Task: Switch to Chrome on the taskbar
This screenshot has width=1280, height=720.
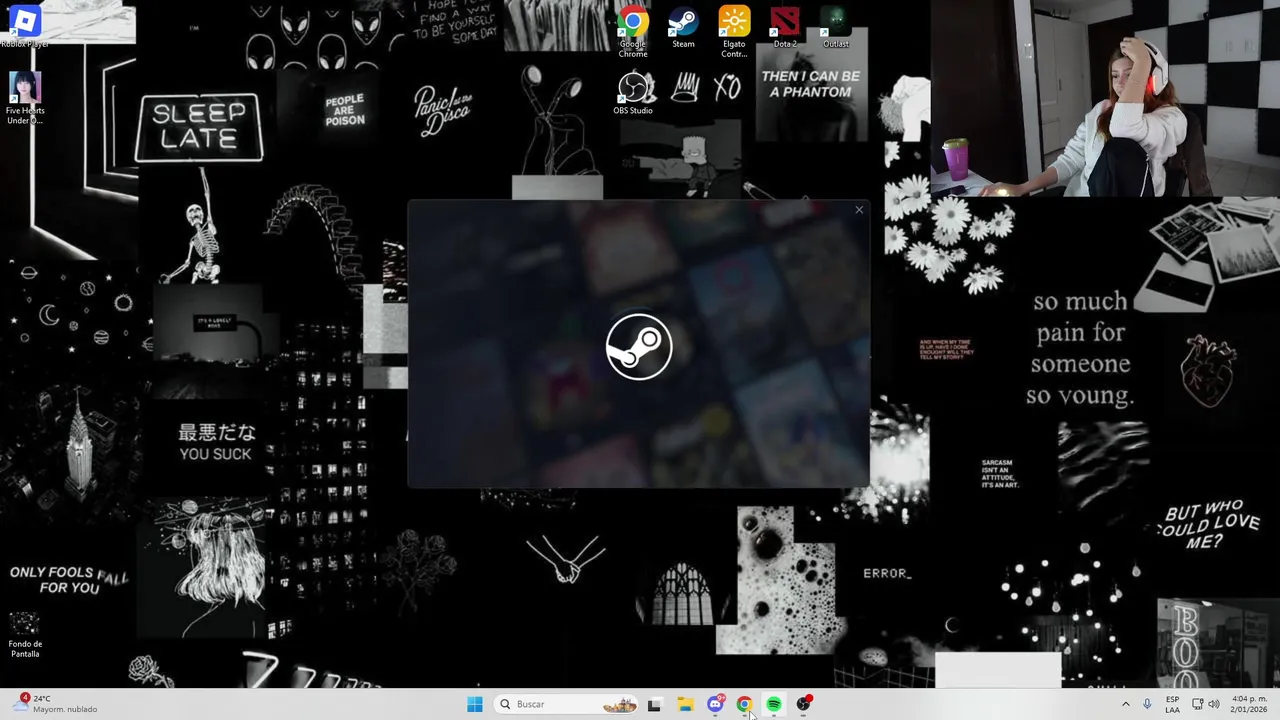Action: coord(744,704)
